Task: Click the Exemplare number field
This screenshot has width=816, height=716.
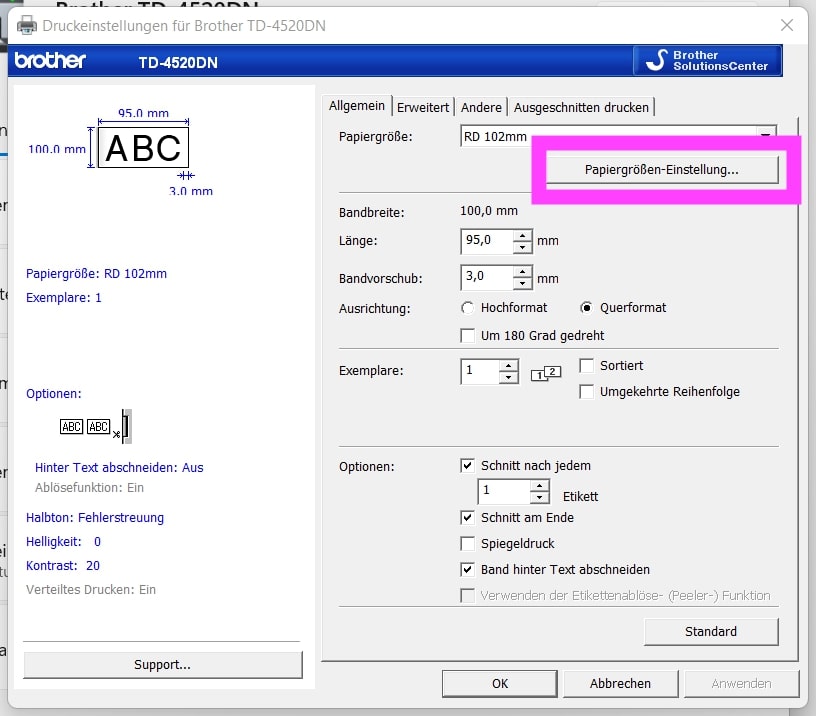Action: (480, 372)
